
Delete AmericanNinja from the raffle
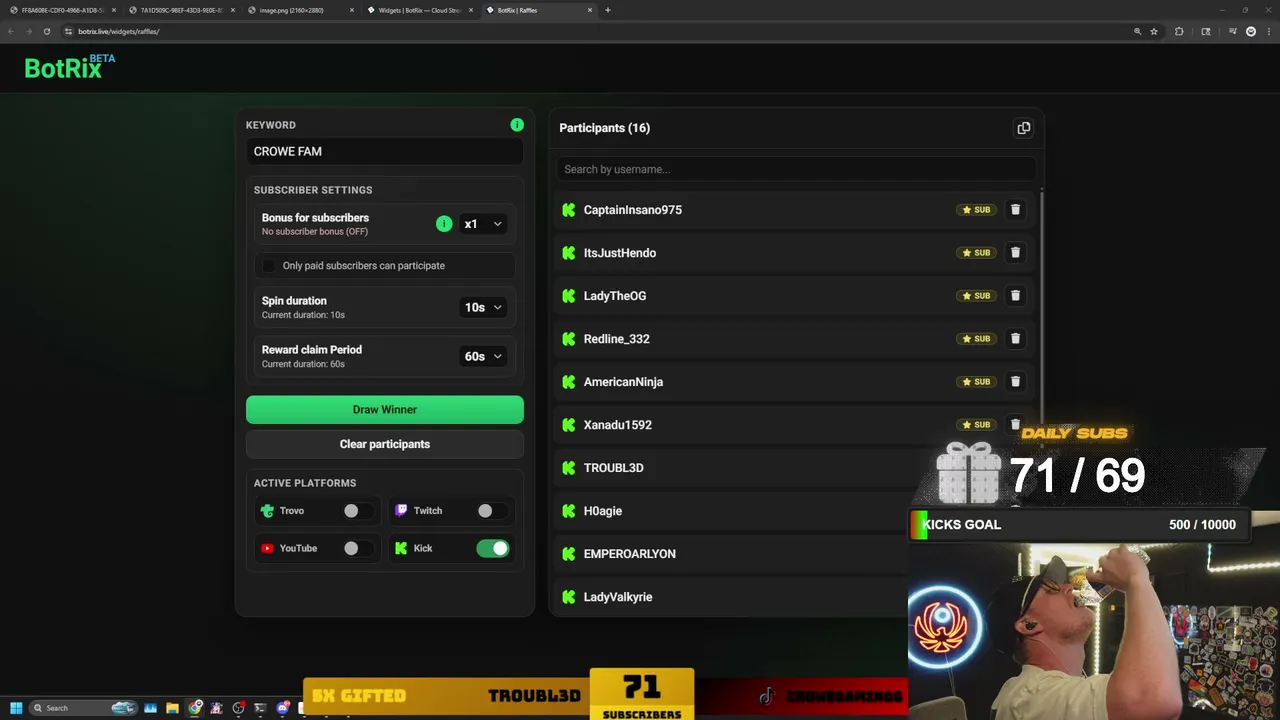tap(1015, 382)
